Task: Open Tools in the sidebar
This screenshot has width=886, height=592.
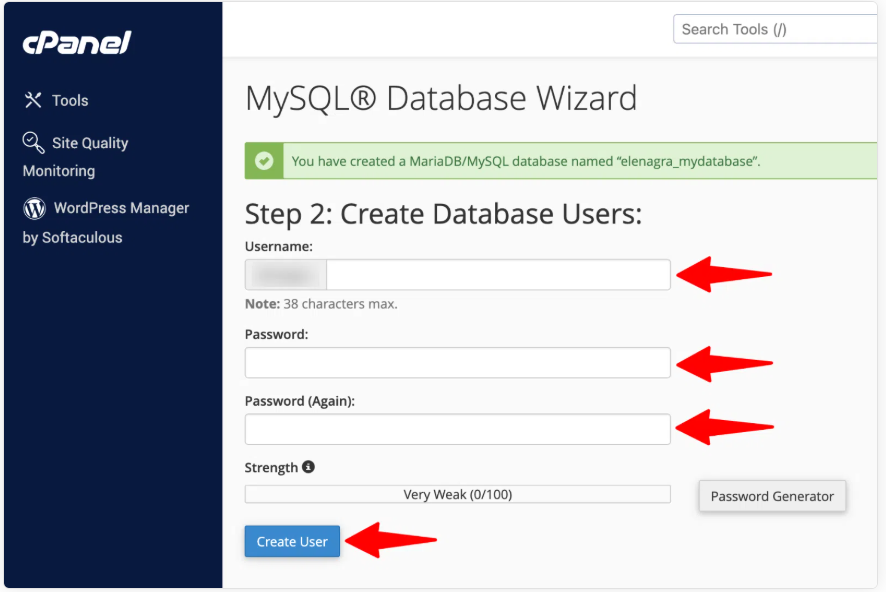Action: tap(70, 101)
